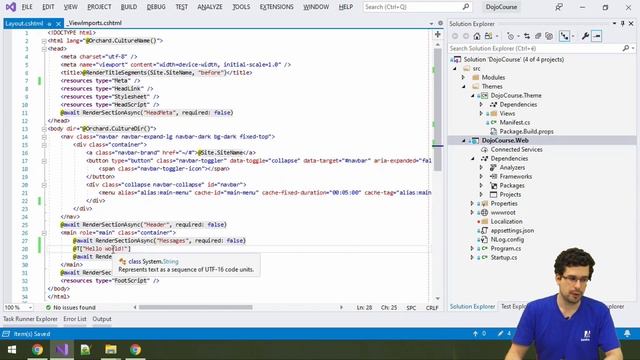The height and width of the screenshot is (360, 640).
Task: Click Sync with Active Document arrows icon
Action: point(527,36)
